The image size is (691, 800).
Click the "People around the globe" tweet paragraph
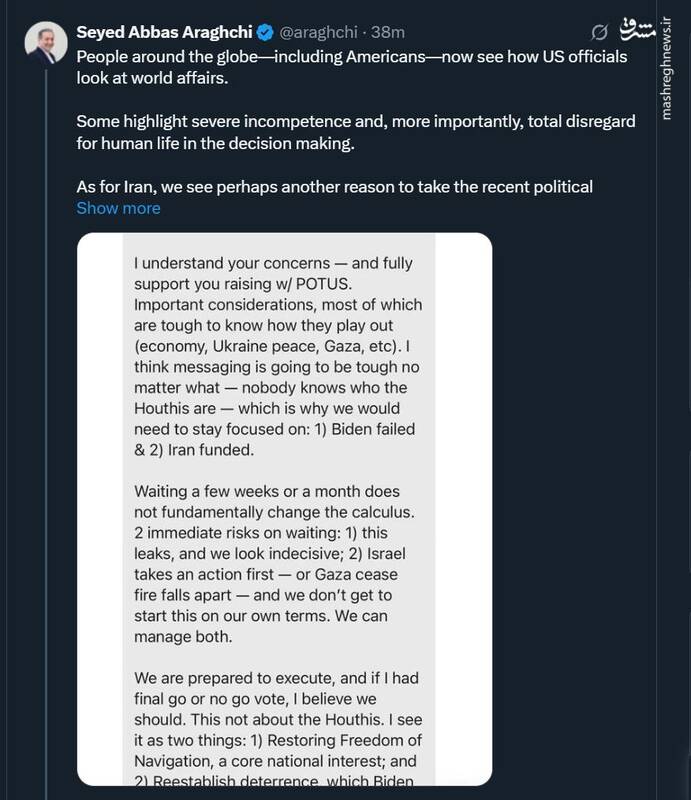[352, 66]
